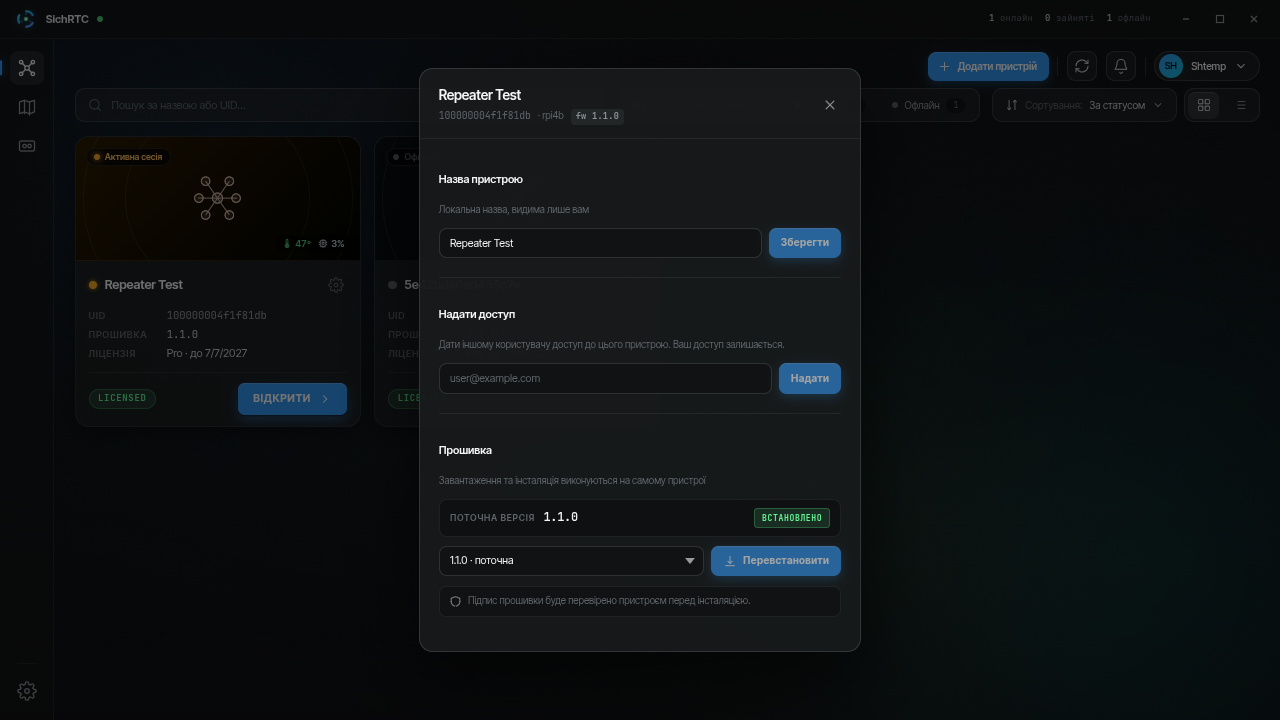Focus the device name field Repeater Test
Viewport: 1280px width, 720px height.
600,243
